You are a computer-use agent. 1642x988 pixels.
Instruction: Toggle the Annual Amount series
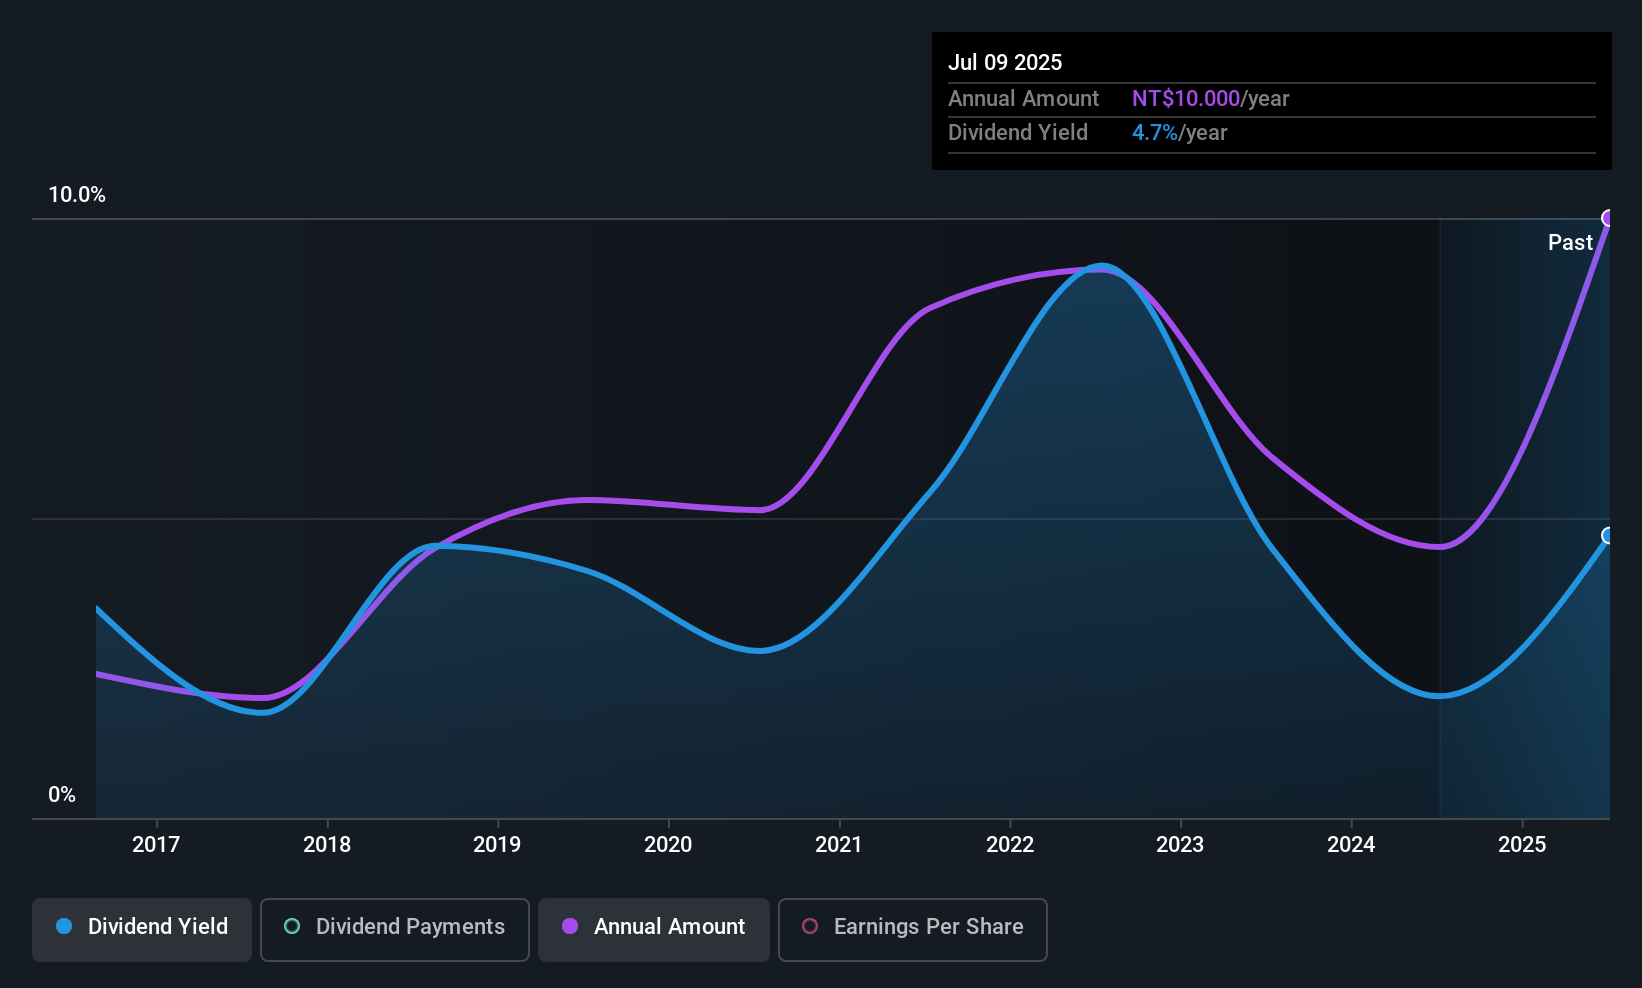point(654,930)
